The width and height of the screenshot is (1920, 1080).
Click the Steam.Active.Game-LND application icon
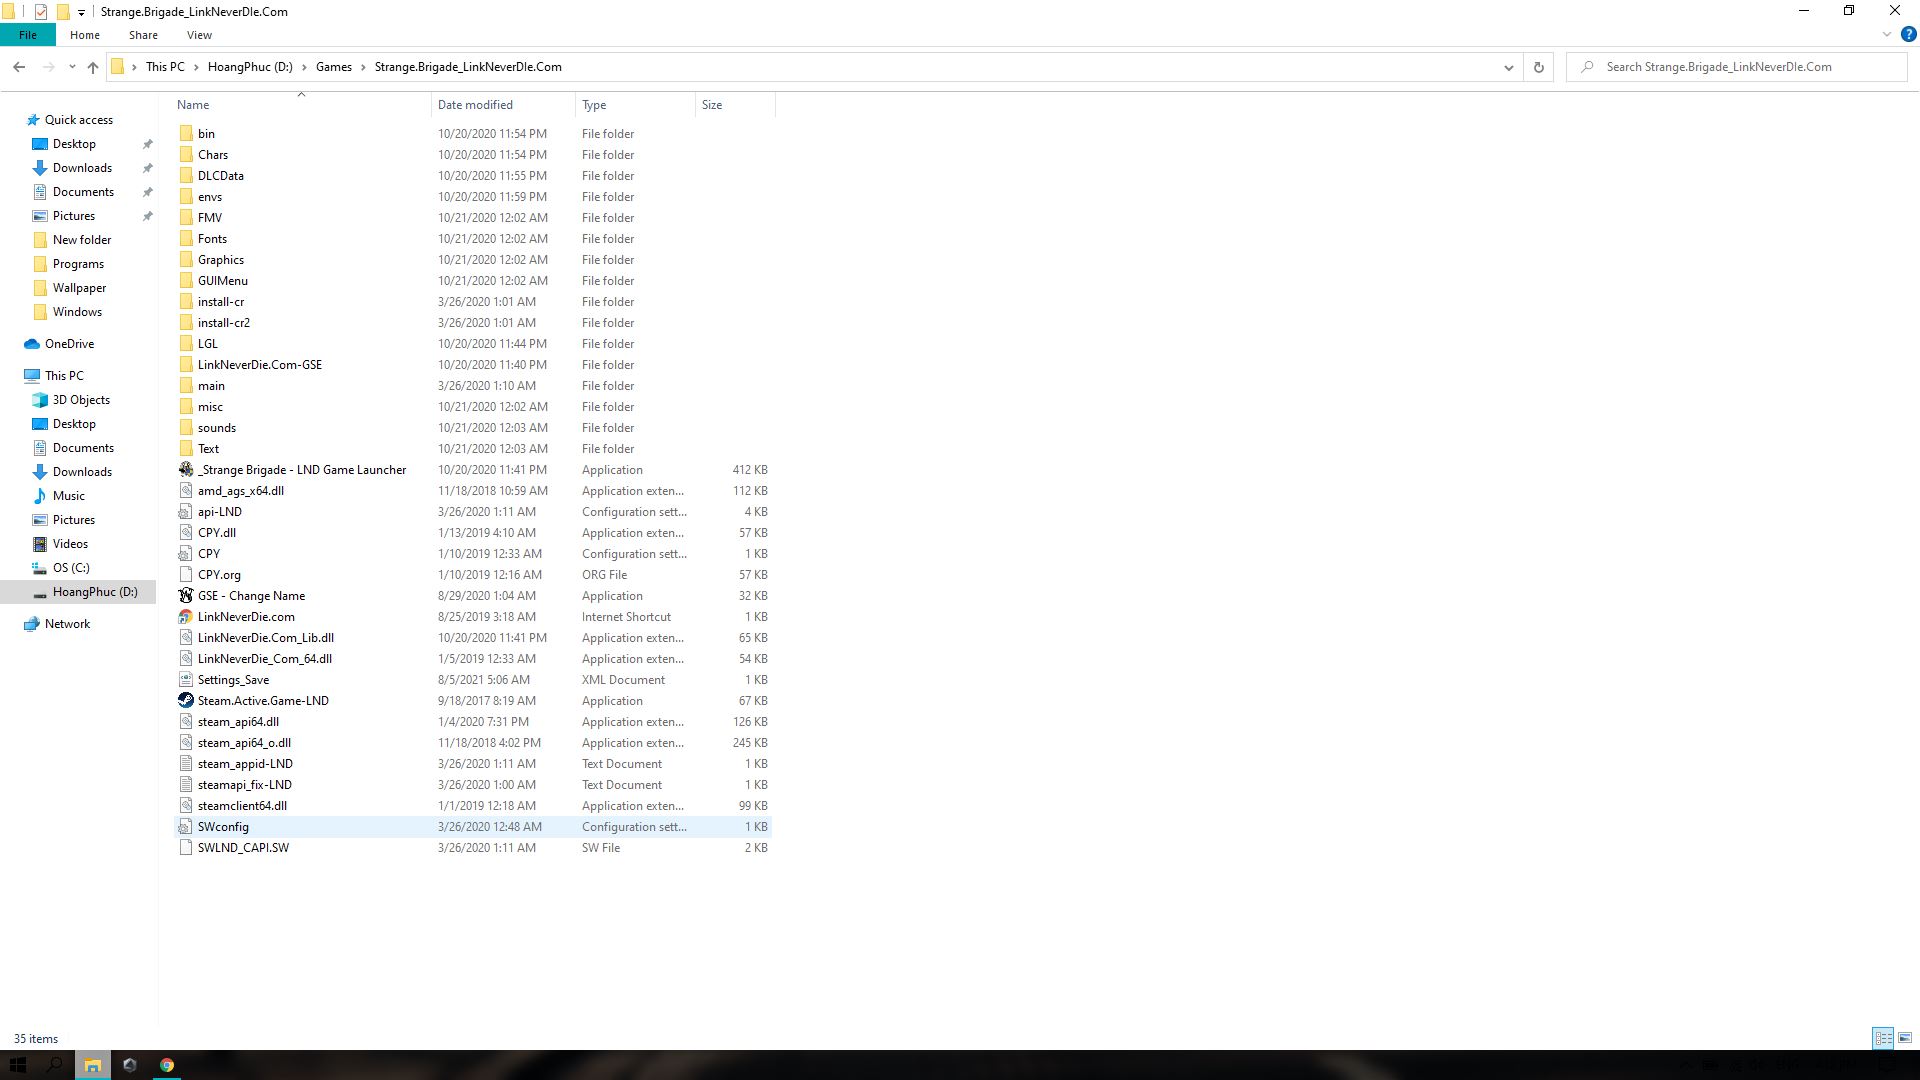coord(186,701)
